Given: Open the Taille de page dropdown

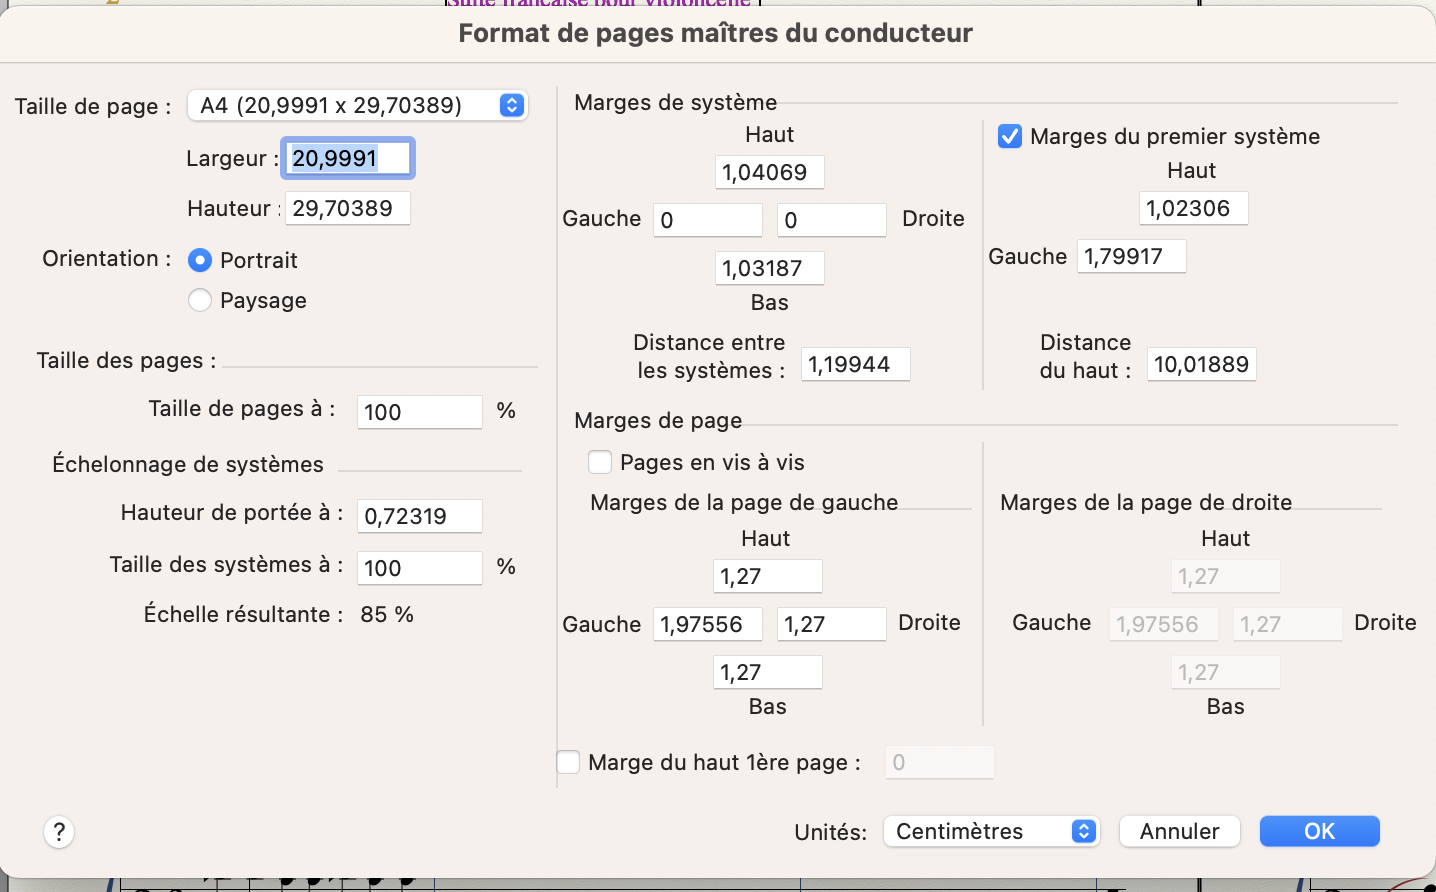Looking at the screenshot, I should [x=358, y=105].
